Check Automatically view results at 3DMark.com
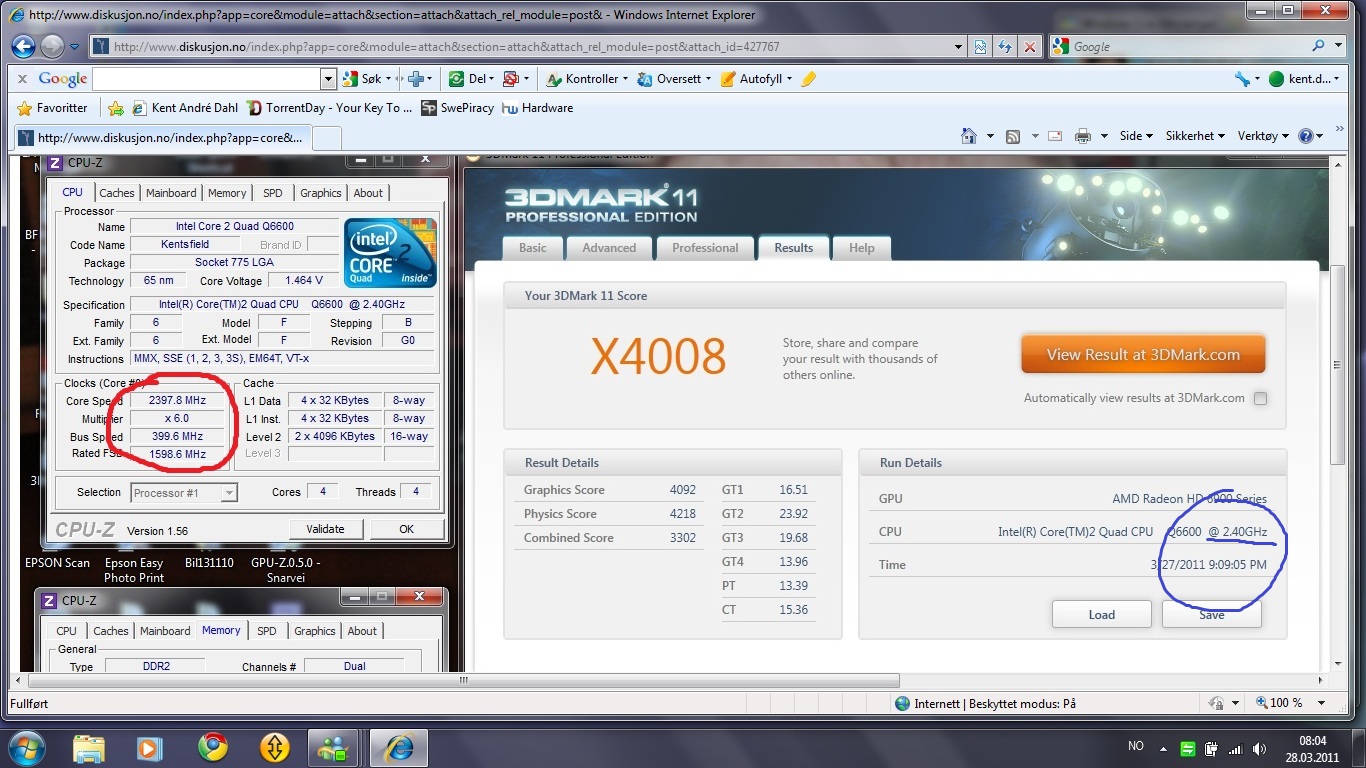Viewport: 1366px width, 768px height. click(1260, 398)
